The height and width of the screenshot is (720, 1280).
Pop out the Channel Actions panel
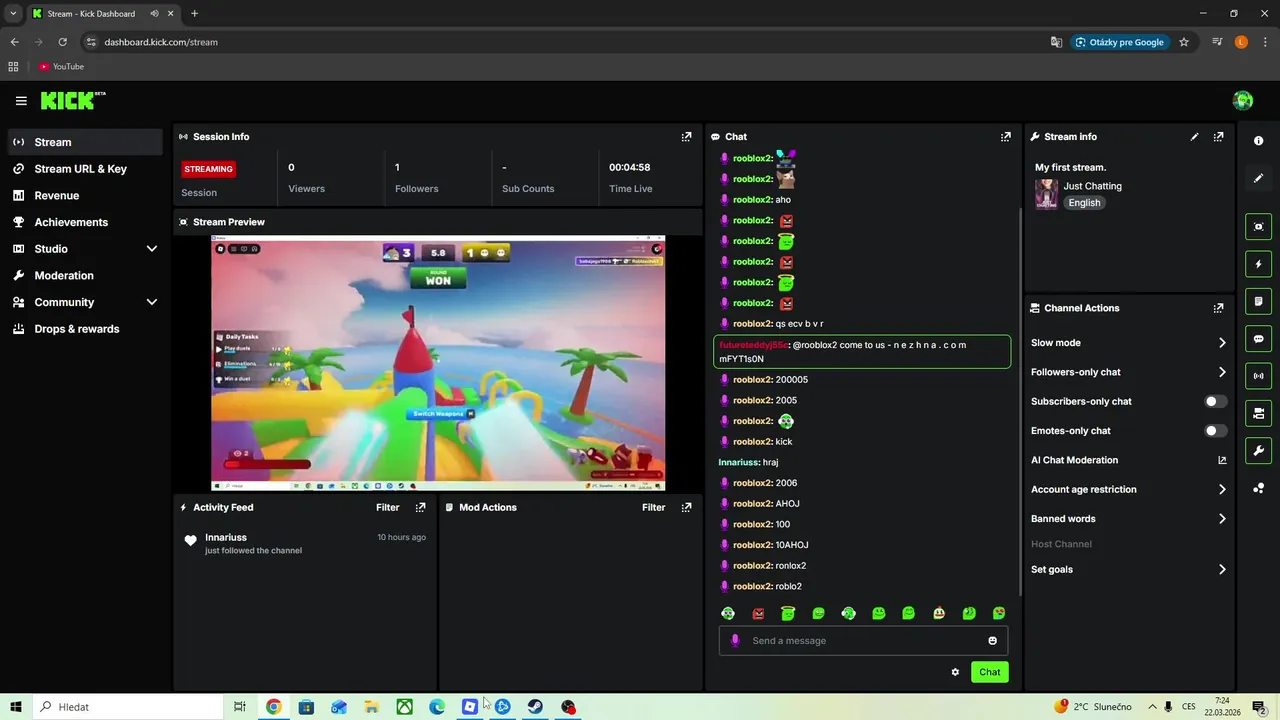[1218, 308]
